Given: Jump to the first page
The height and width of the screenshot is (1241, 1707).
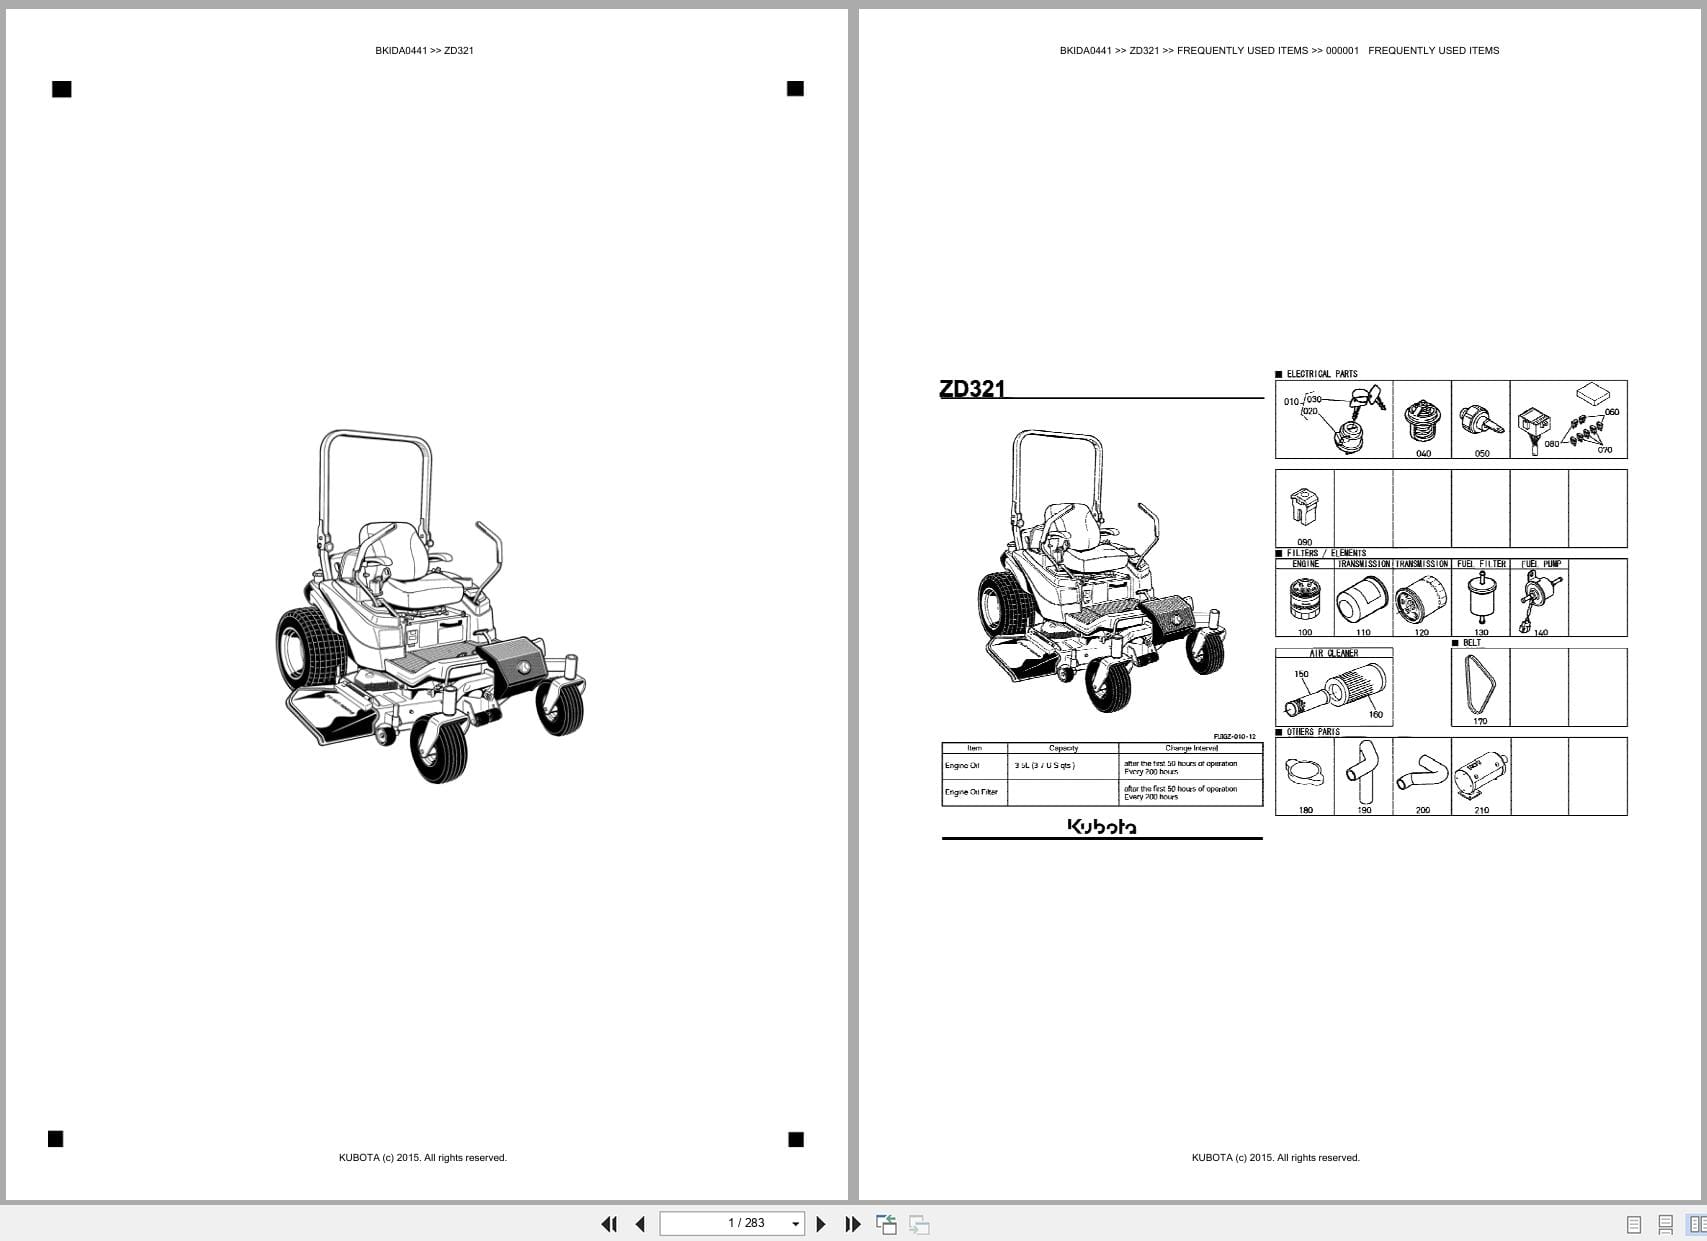Looking at the screenshot, I should 610,1223.
